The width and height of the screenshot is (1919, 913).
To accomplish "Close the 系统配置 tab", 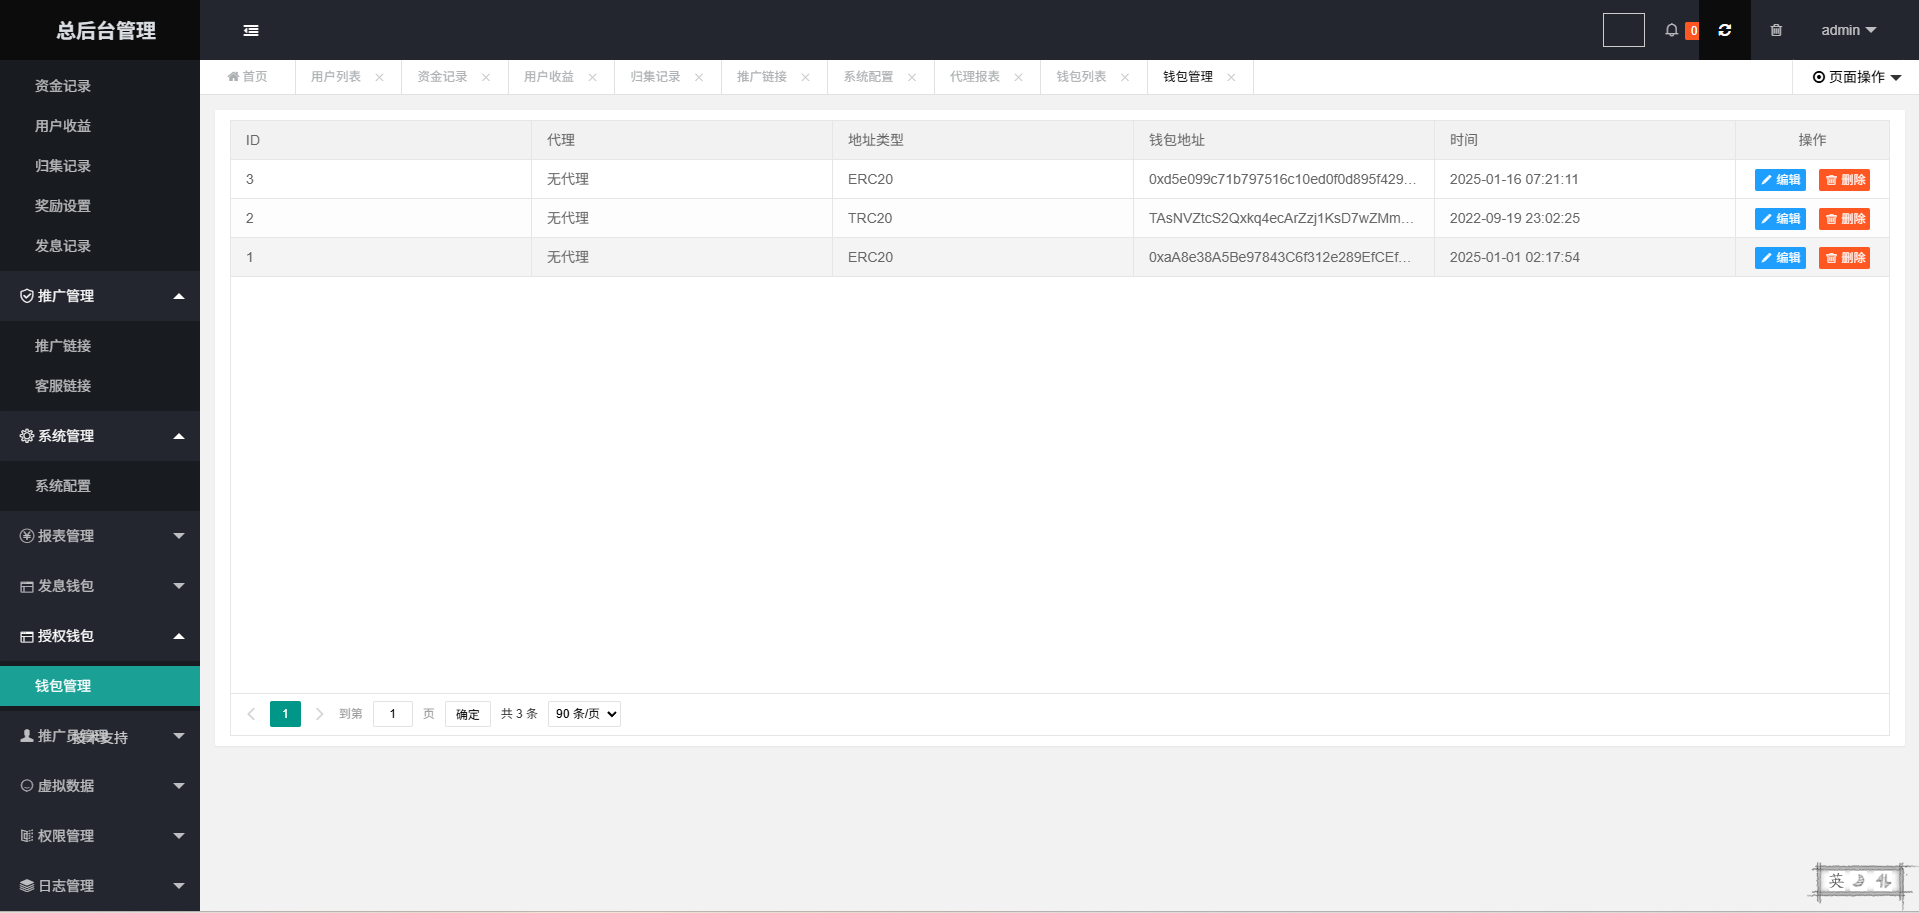I will (x=912, y=77).
